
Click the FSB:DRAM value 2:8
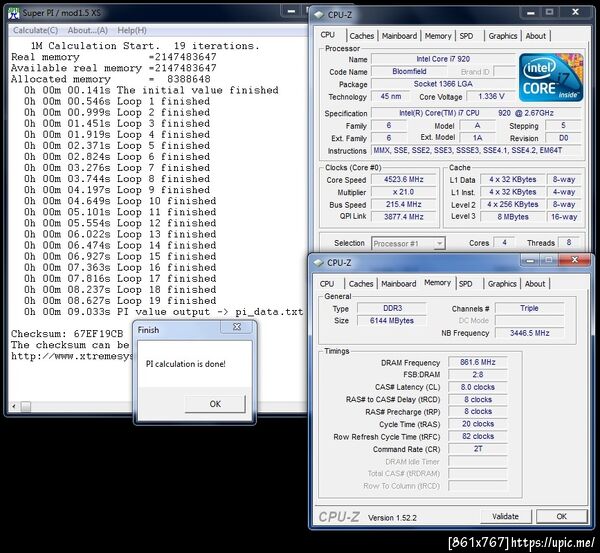pyautogui.click(x=478, y=374)
